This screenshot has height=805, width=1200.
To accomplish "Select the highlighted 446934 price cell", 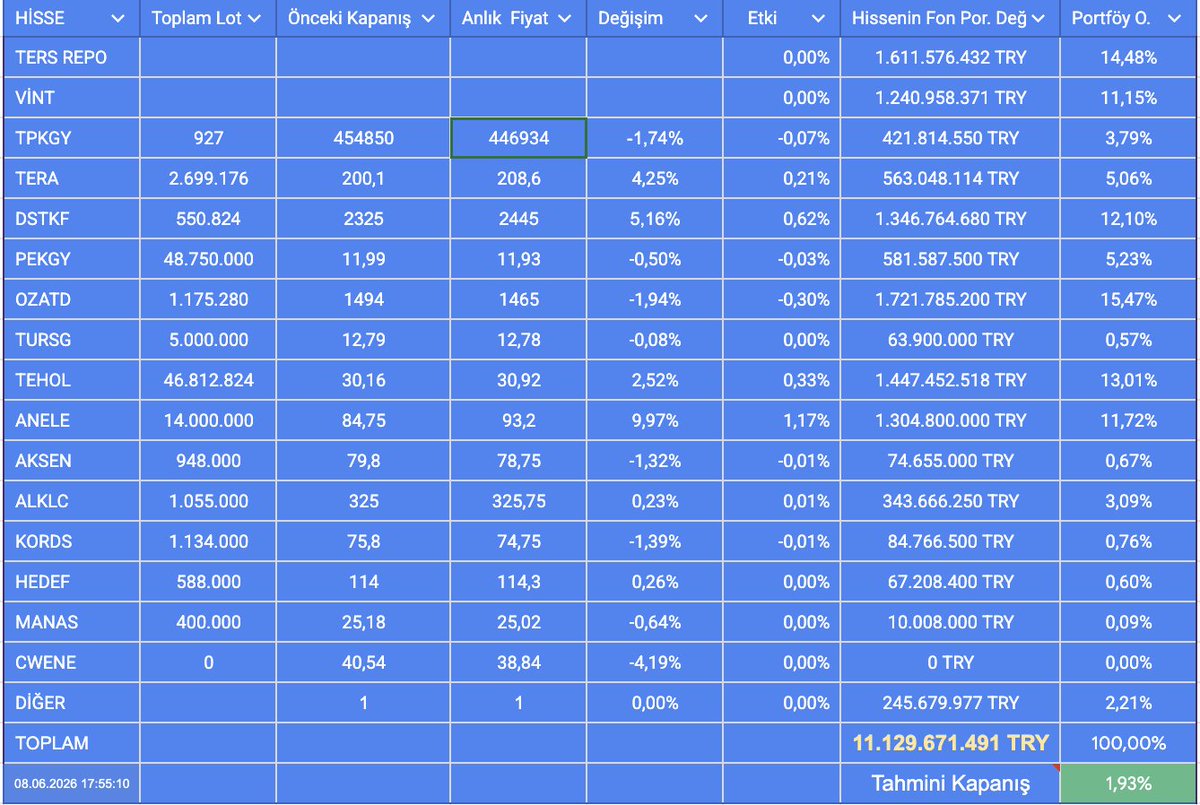I will (x=519, y=138).
